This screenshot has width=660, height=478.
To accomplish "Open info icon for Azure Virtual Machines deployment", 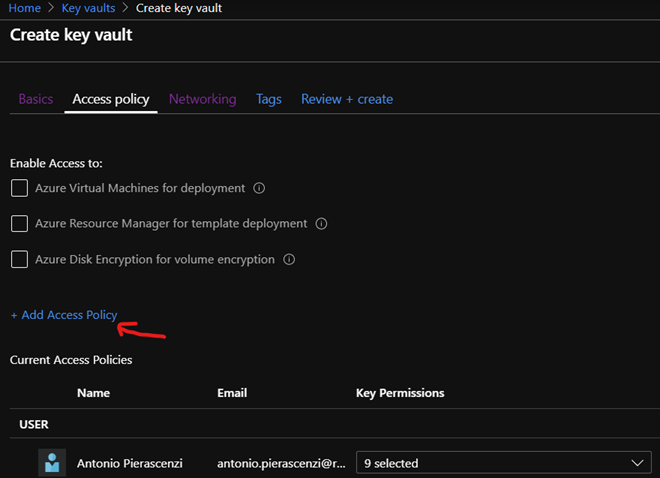I will point(259,188).
